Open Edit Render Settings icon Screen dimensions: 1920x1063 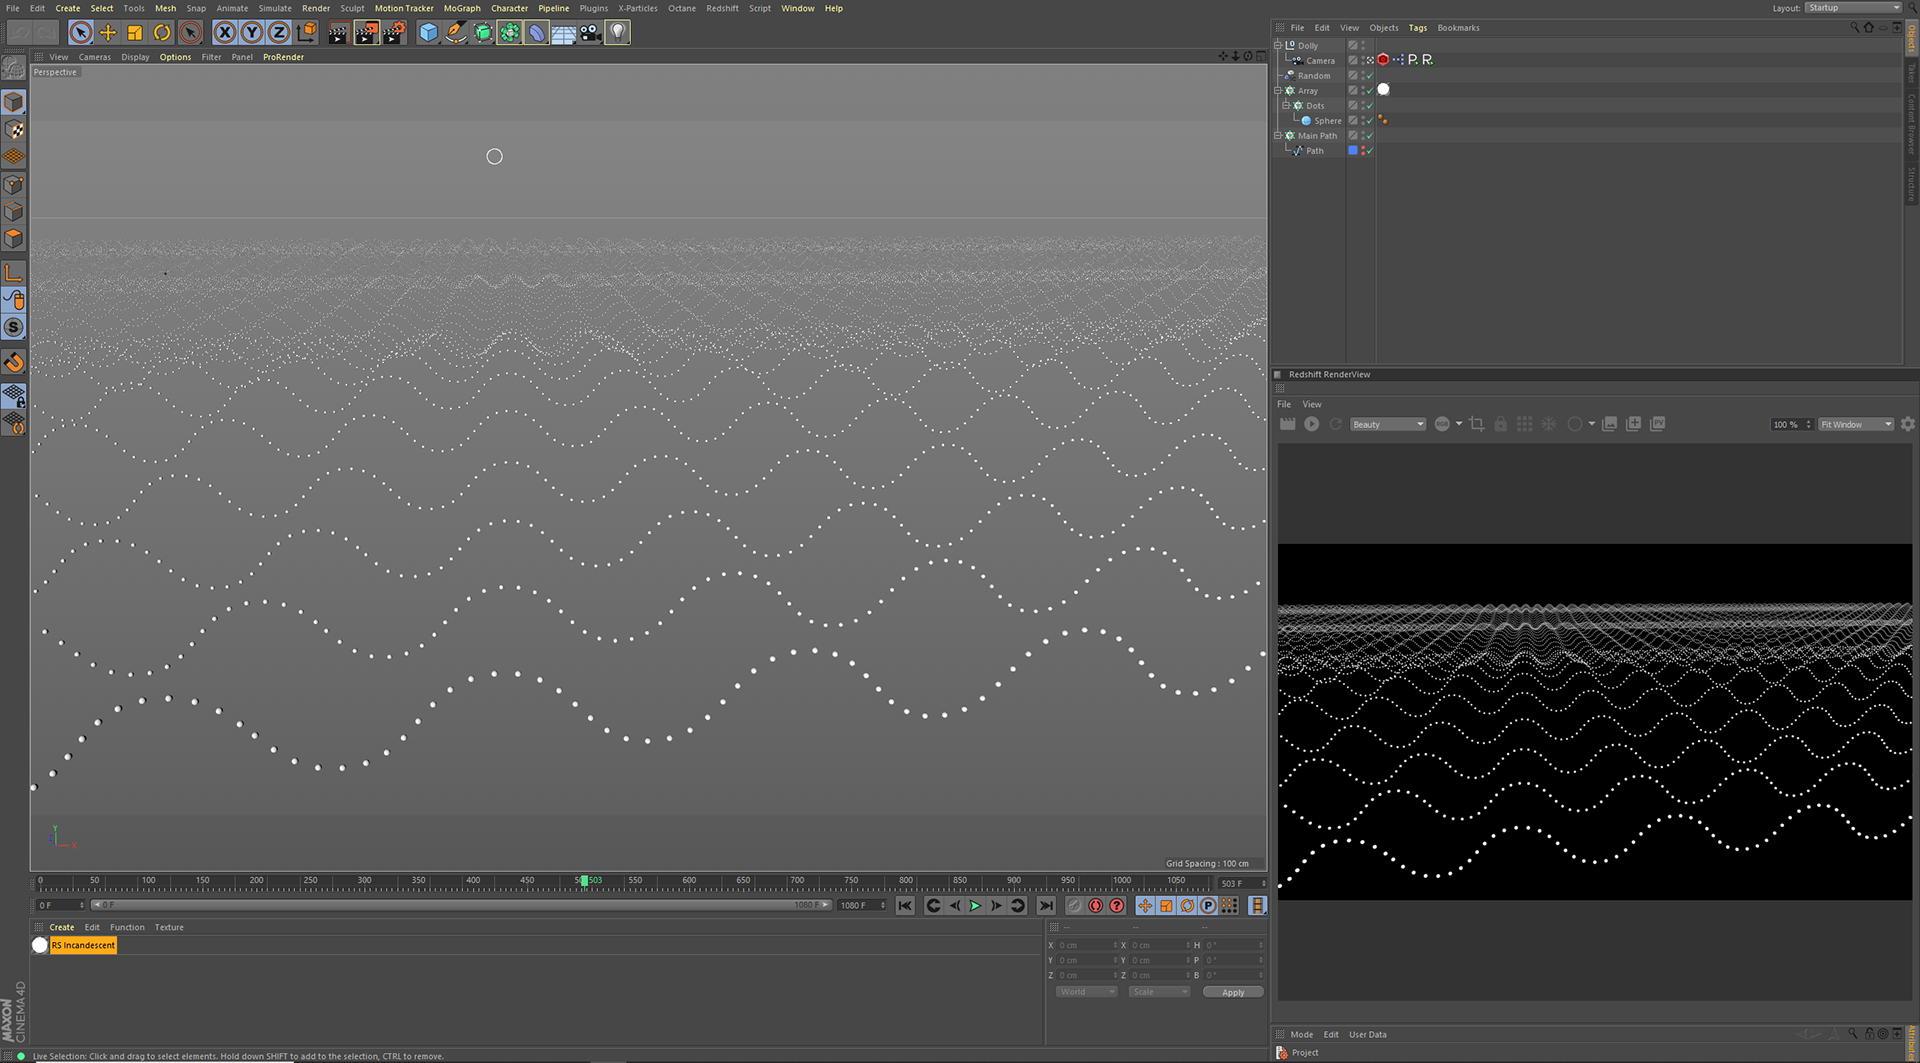coord(394,33)
